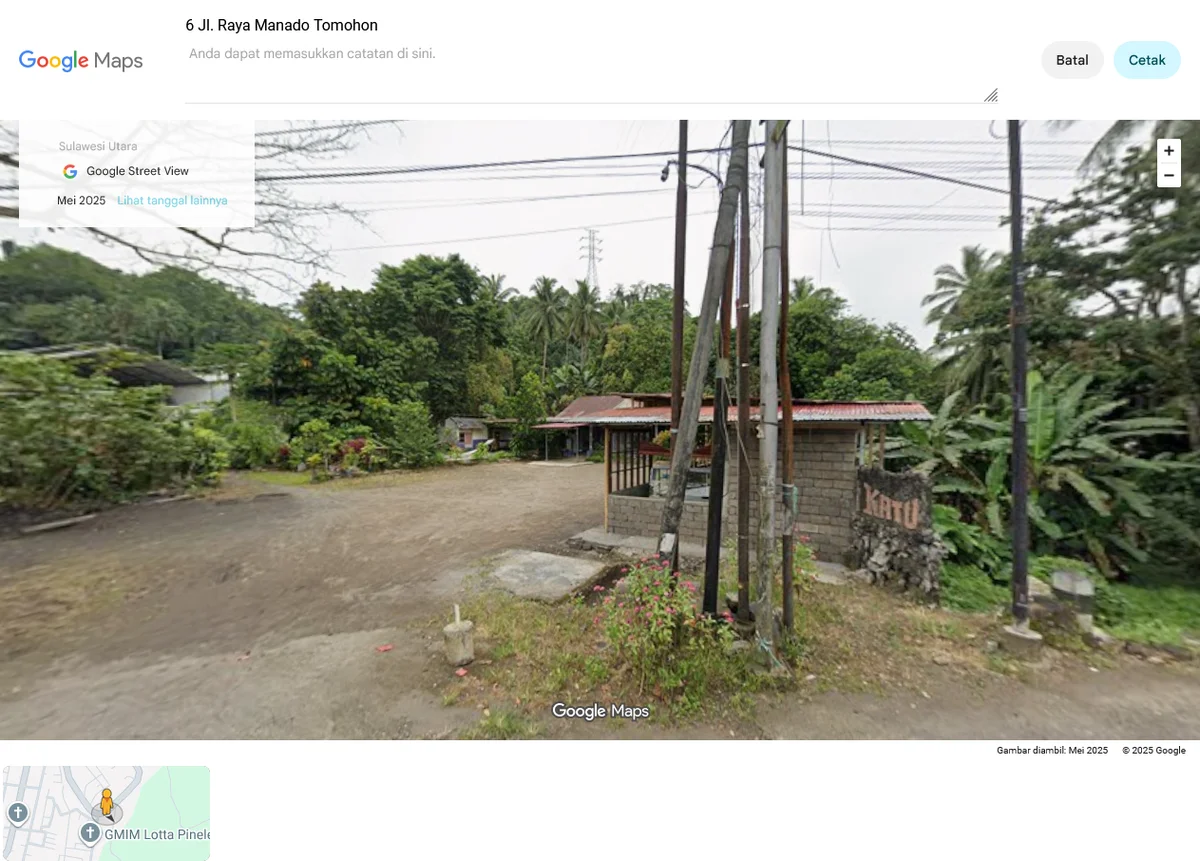Click the Google Maps watermark on the photo
The width and height of the screenshot is (1200, 861).
(600, 711)
